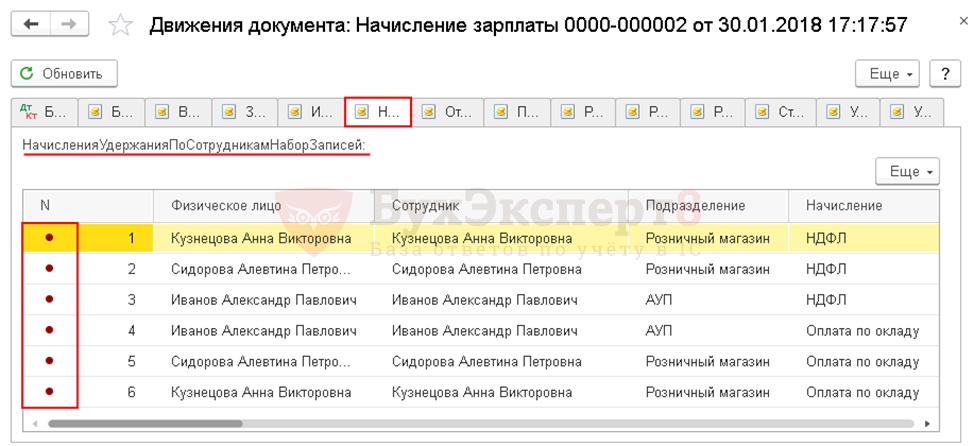Open the first tab with Дт/Кт icon
This screenshot has height=446, width=974.
point(42,112)
